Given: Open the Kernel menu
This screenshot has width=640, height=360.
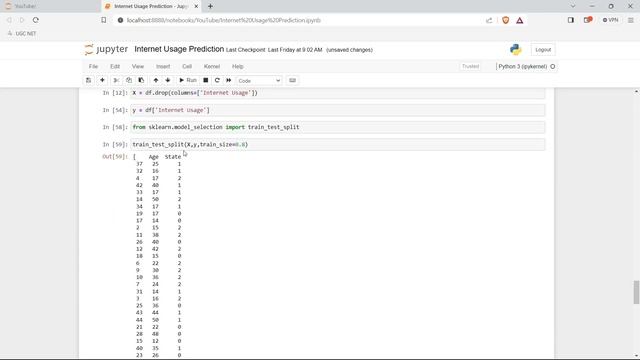Looking at the screenshot, I should click(212, 67).
